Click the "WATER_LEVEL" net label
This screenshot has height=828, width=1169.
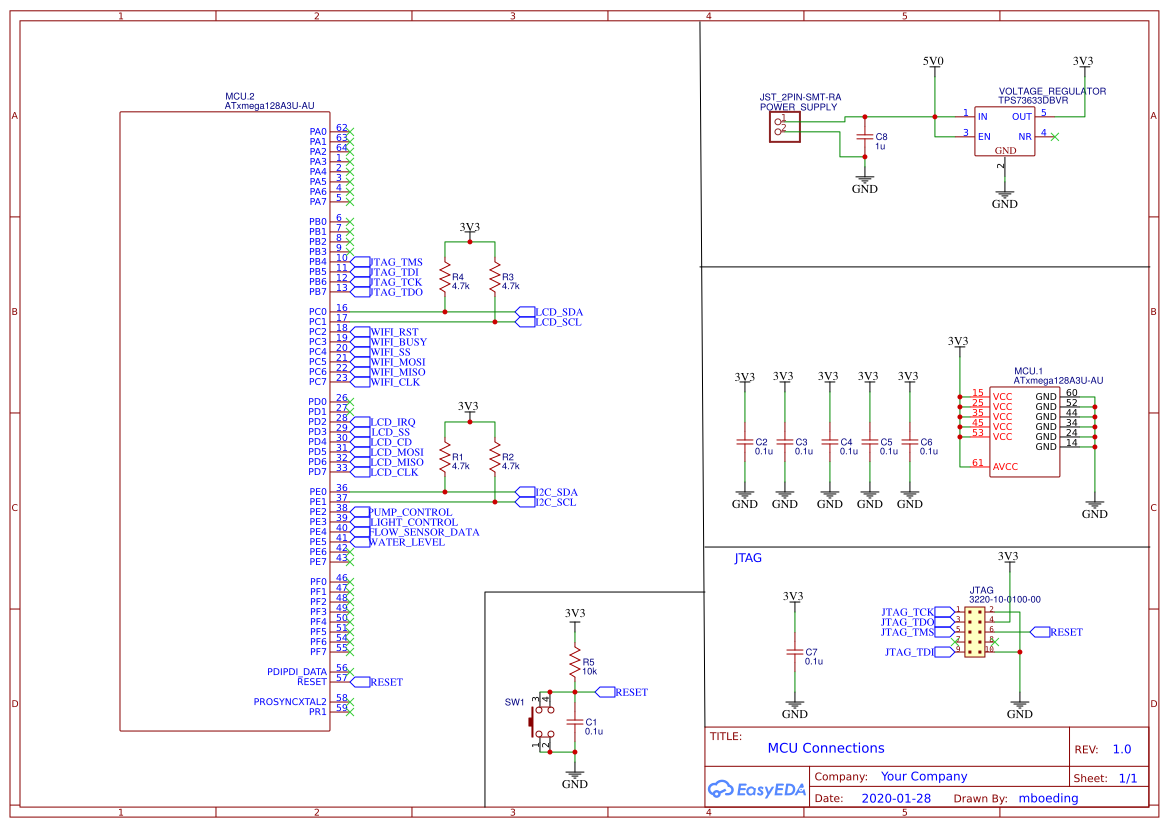(x=407, y=542)
